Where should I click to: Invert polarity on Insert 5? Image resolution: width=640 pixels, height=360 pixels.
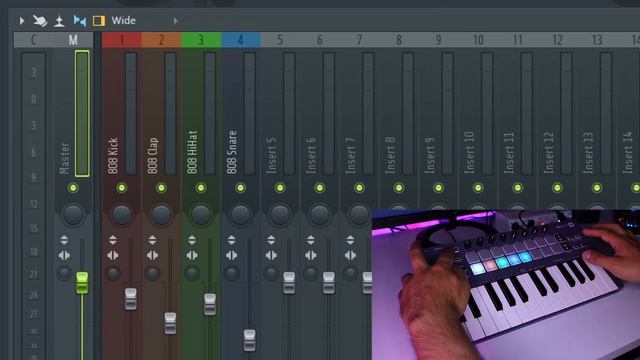(x=271, y=240)
